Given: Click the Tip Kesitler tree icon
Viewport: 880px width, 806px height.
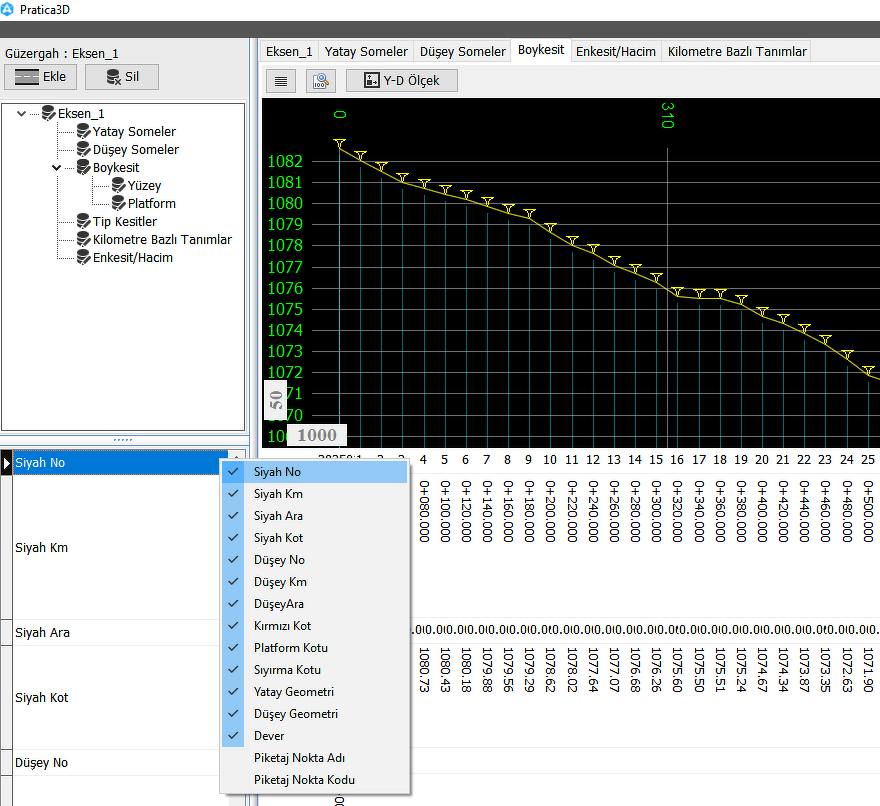Looking at the screenshot, I should tap(83, 221).
